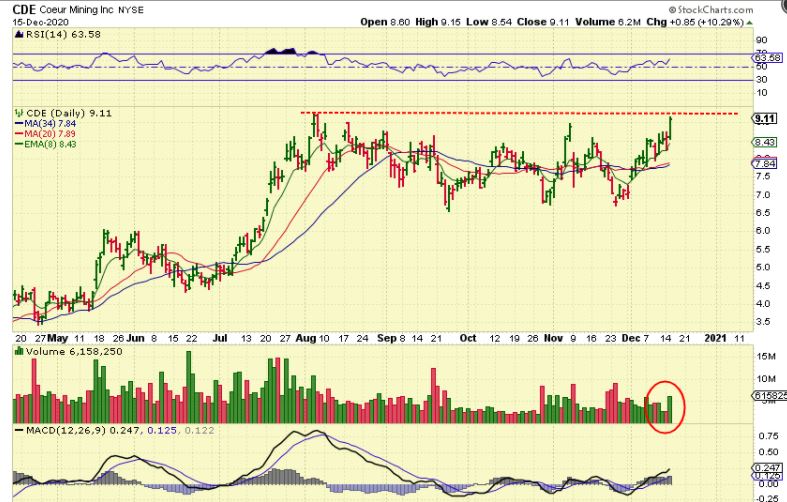Click the red MA(20) line swatch
The width and height of the screenshot is (787, 502).
click(x=19, y=134)
